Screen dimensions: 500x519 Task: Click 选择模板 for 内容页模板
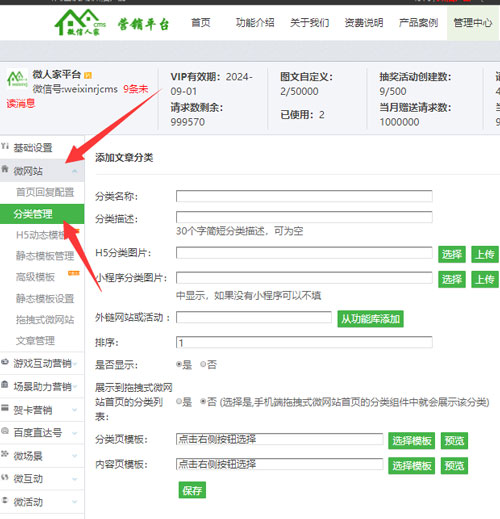pyautogui.click(x=411, y=465)
